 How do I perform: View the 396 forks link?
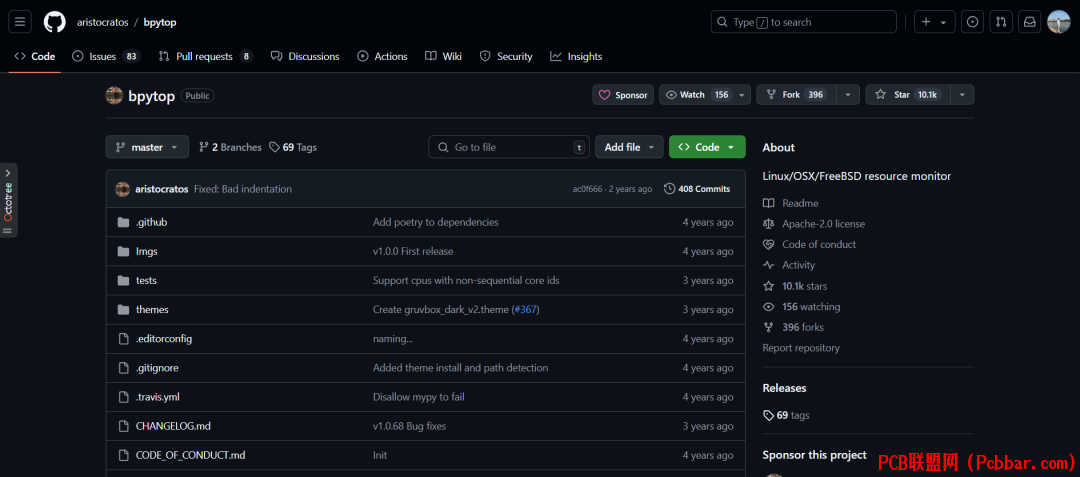coord(793,327)
